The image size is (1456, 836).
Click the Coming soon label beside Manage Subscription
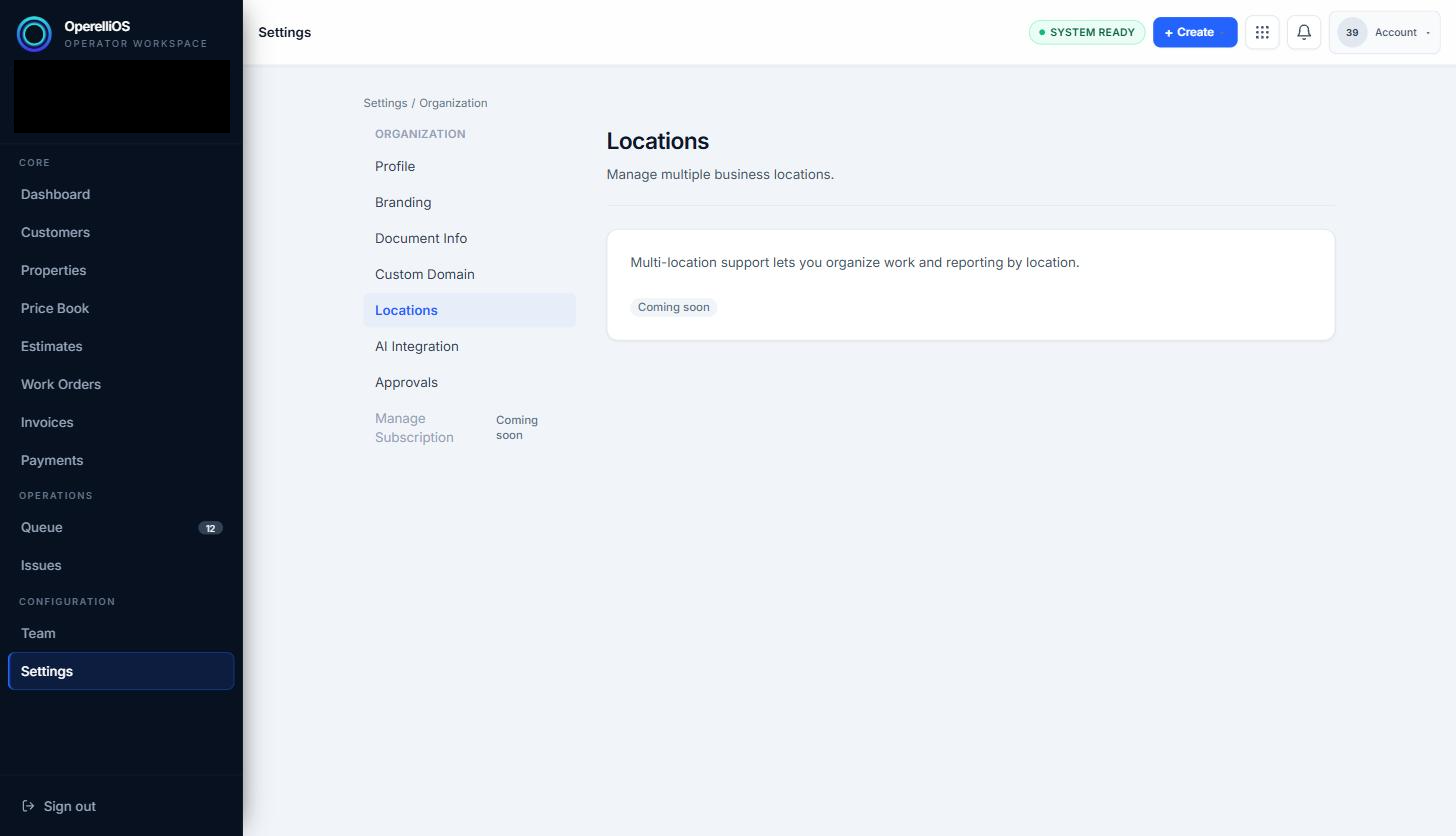pos(517,428)
